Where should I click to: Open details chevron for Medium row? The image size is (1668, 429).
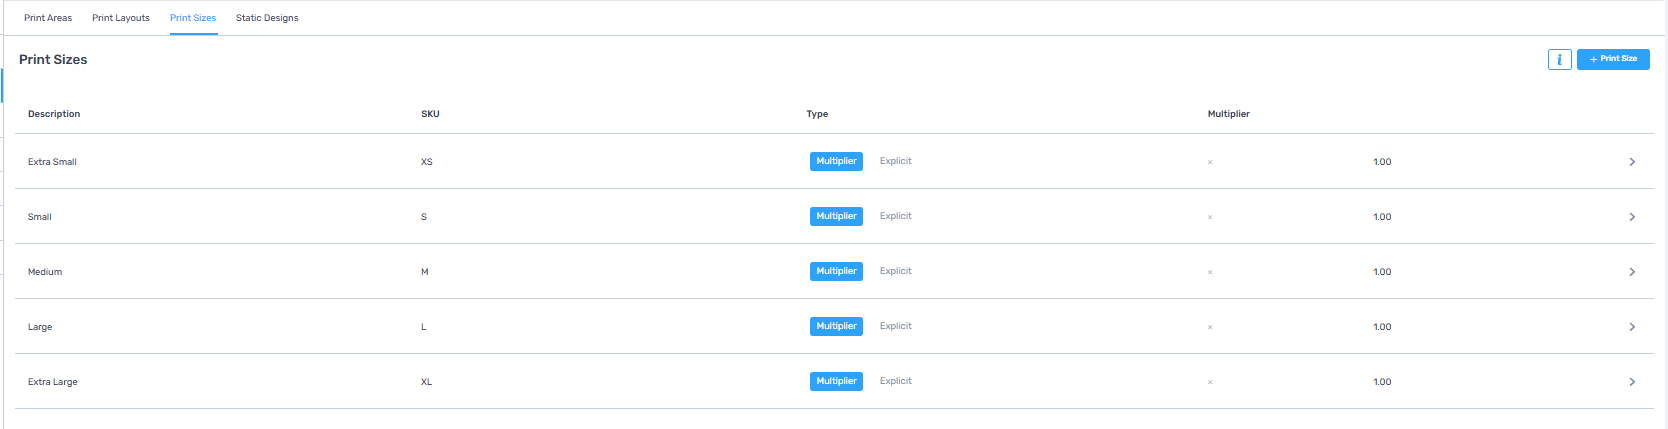point(1632,272)
